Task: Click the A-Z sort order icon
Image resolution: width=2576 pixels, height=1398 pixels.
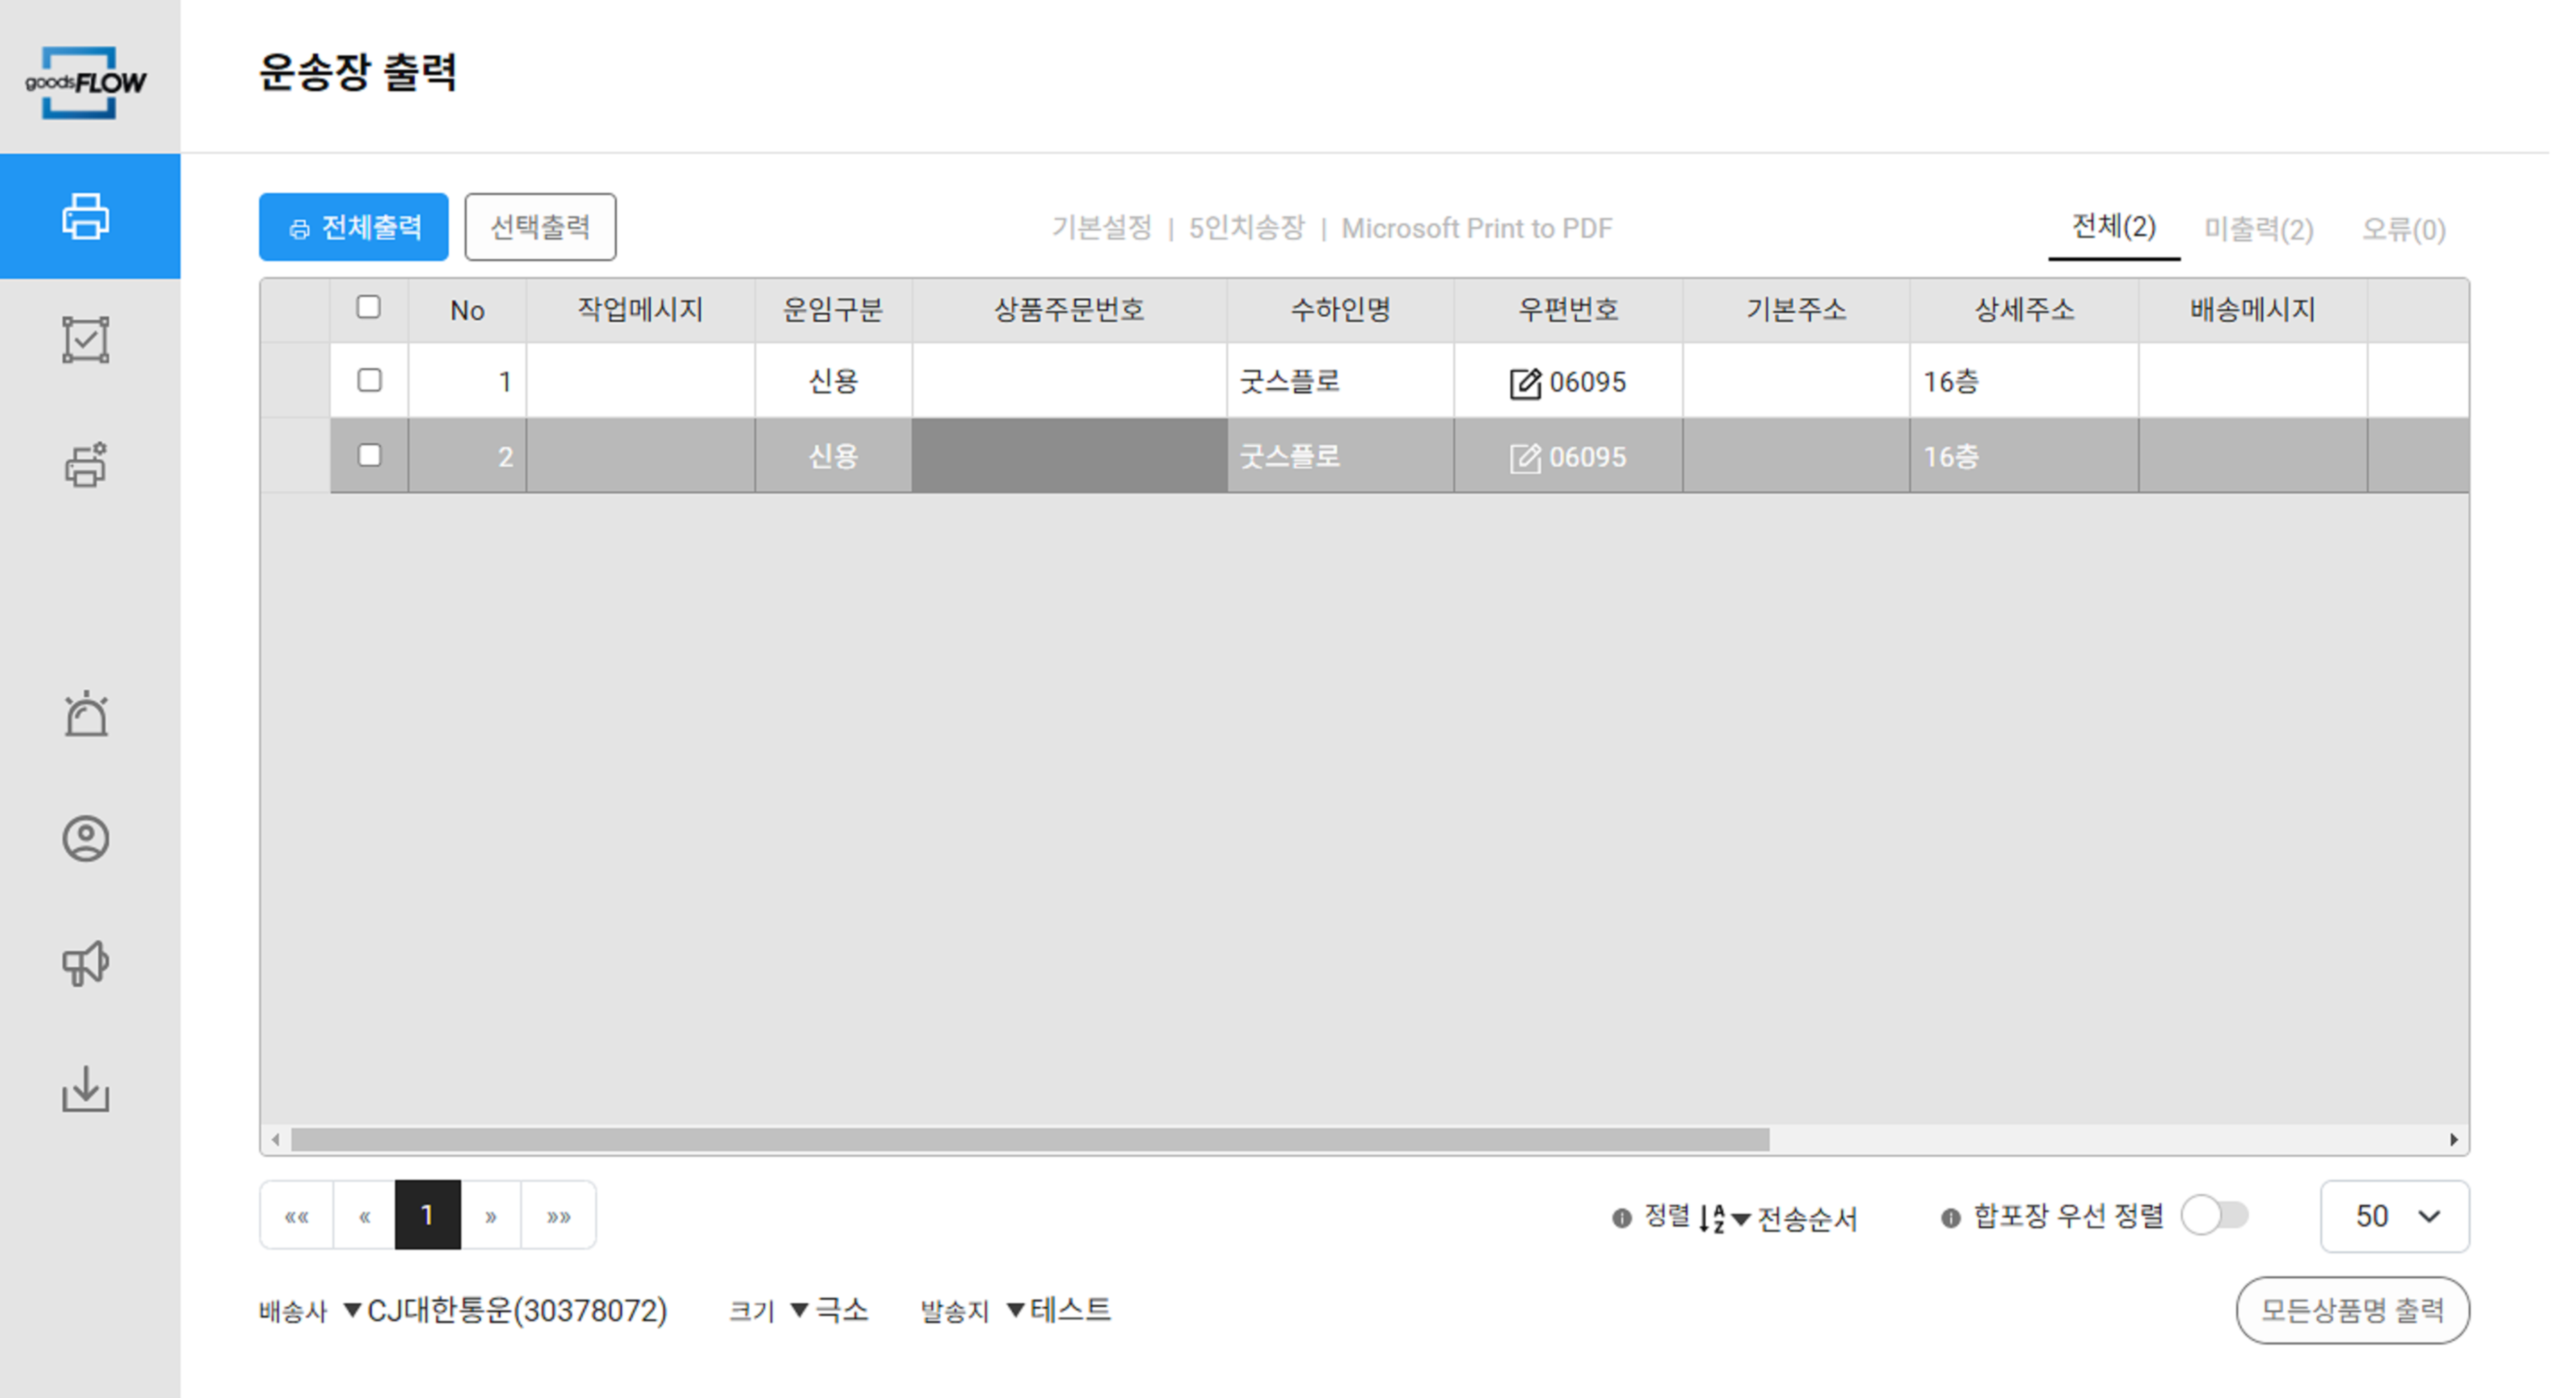Action: pos(1712,1218)
